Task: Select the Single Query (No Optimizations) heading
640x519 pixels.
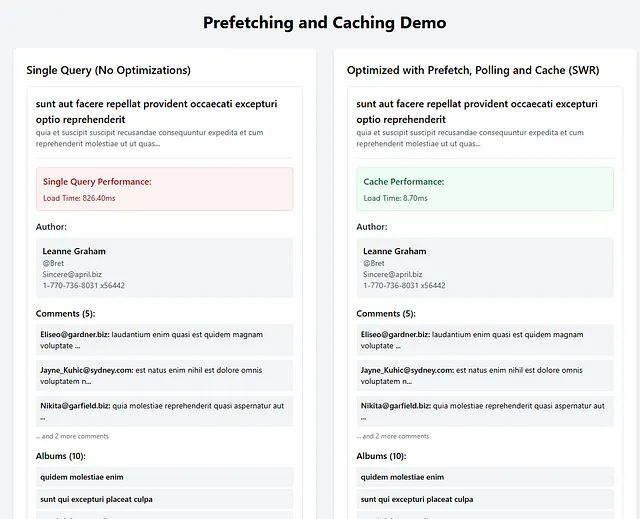Action: coord(109,70)
